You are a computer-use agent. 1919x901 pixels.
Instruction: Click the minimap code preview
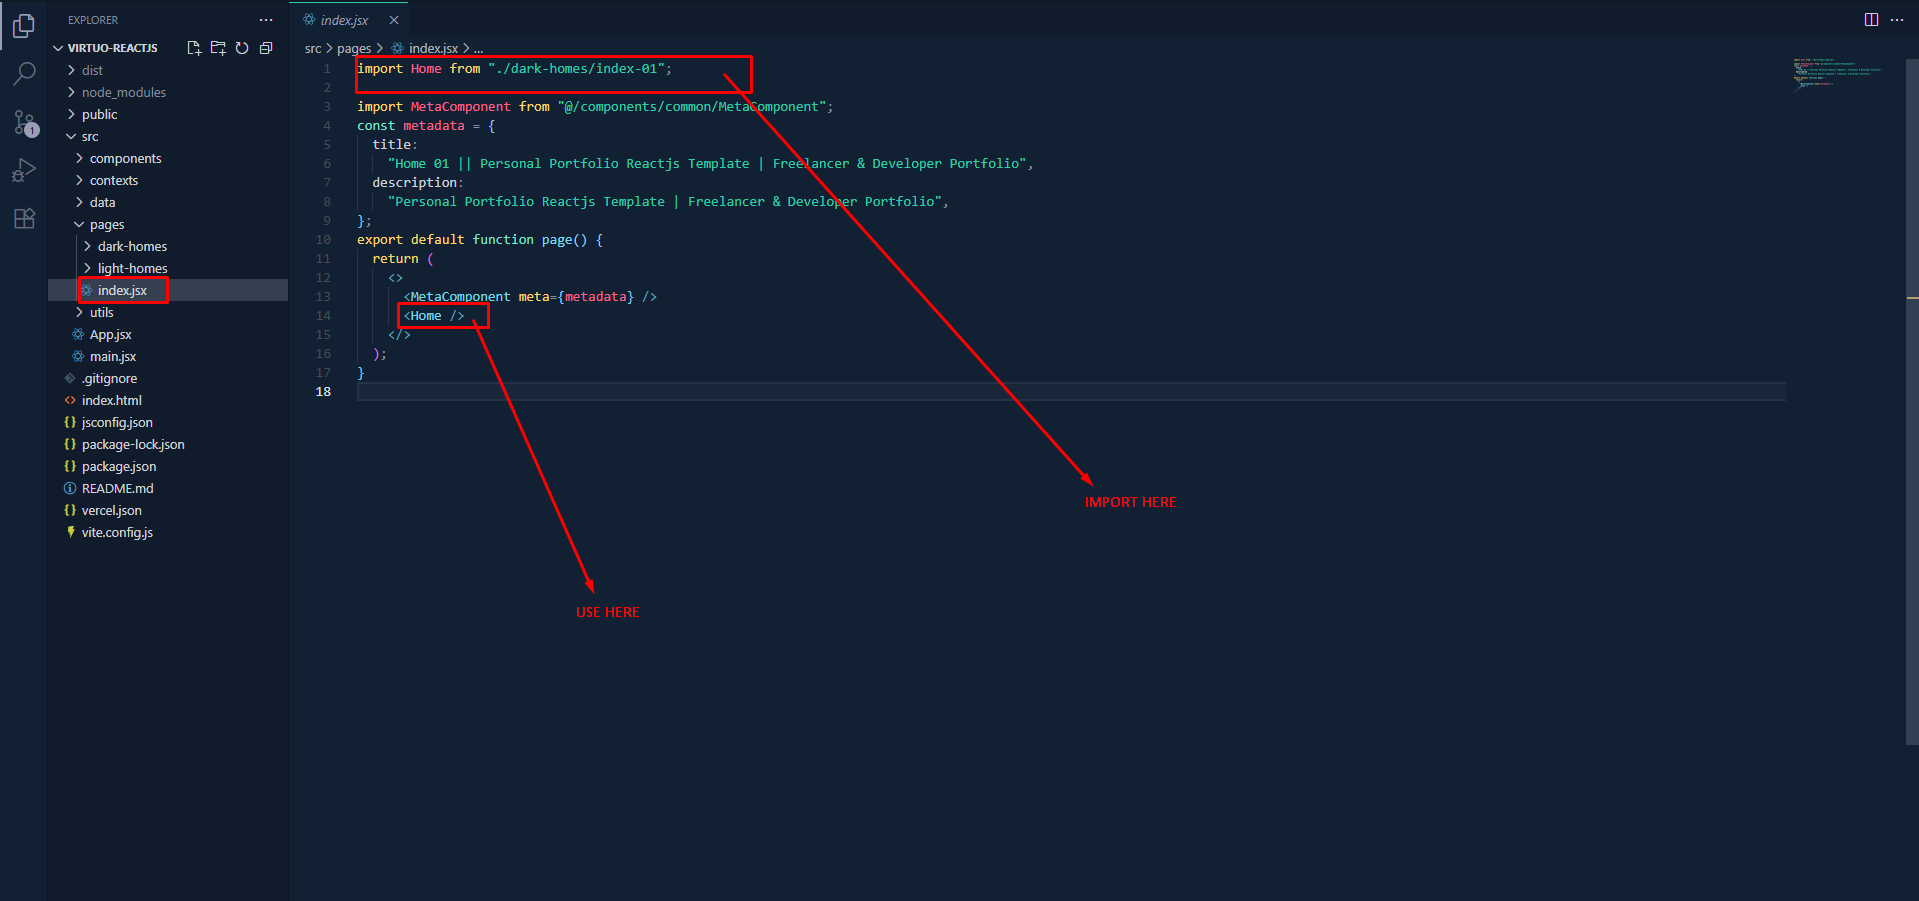1838,73
